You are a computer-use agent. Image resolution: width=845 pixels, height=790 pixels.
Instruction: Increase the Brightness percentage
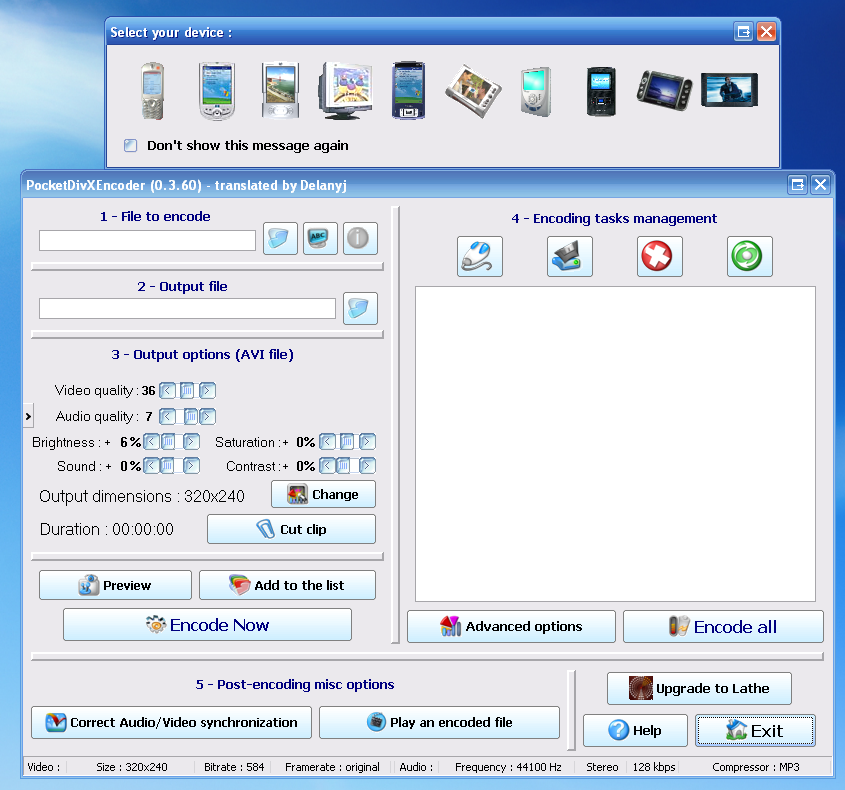pos(191,442)
